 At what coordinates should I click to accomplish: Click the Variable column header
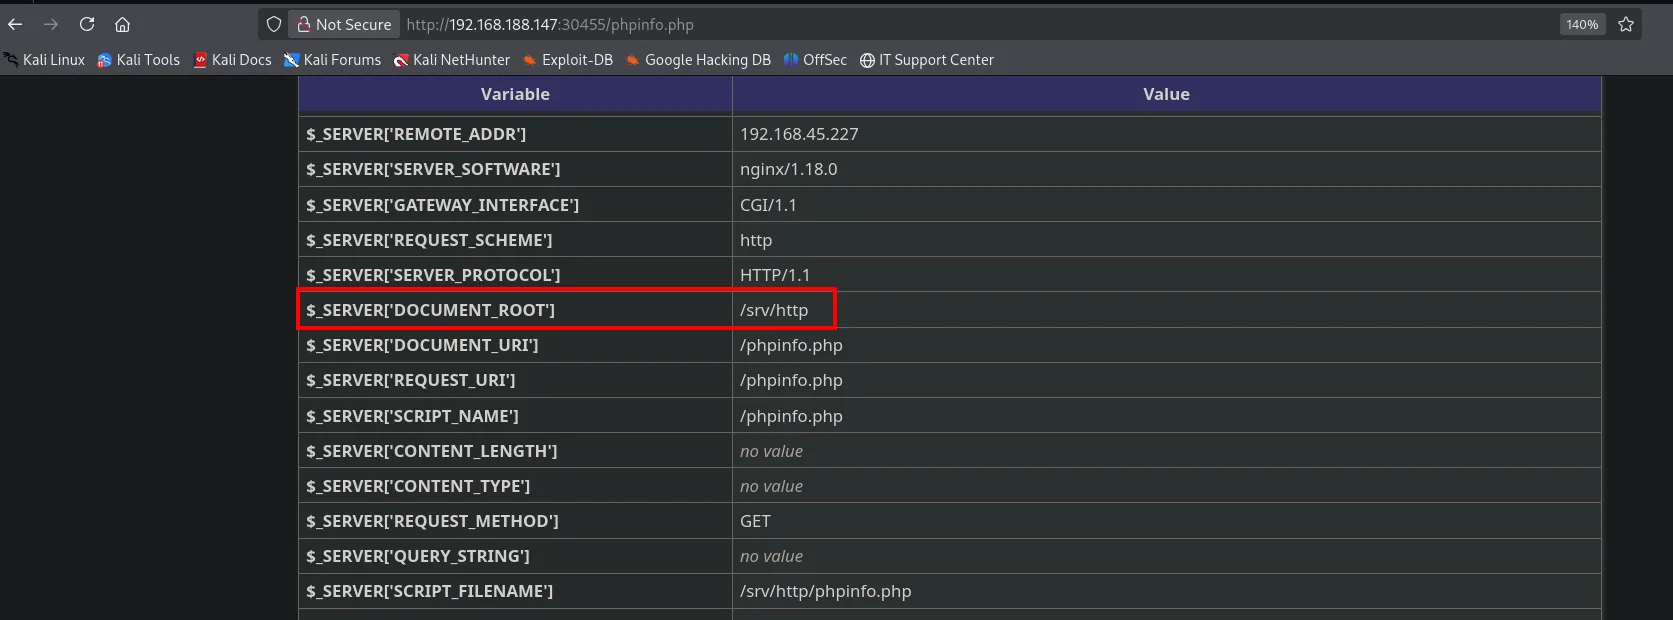coord(515,94)
